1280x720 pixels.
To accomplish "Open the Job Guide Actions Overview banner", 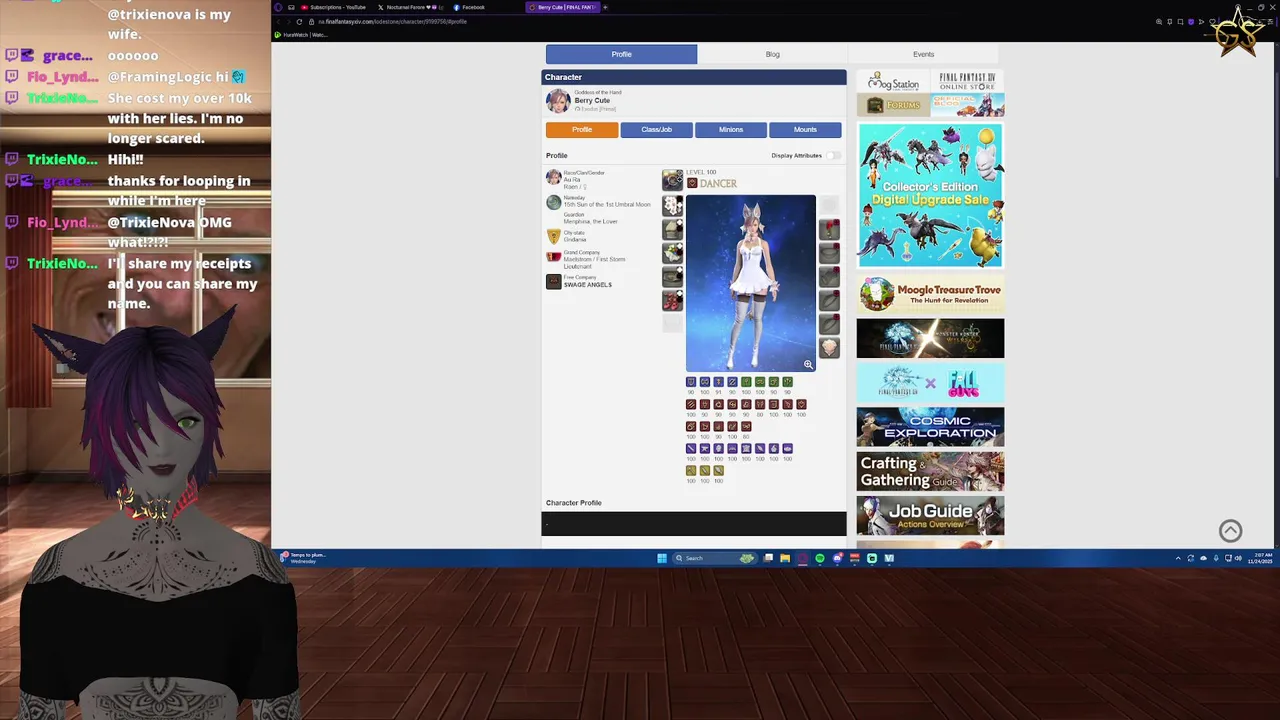I will click(930, 516).
